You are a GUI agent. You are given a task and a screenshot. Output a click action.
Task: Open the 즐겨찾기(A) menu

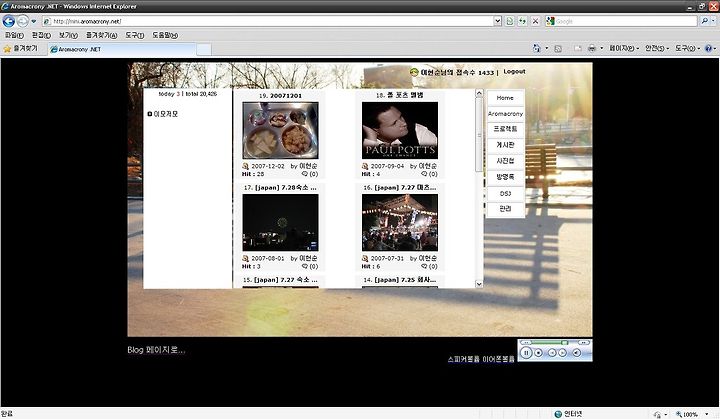[101, 35]
